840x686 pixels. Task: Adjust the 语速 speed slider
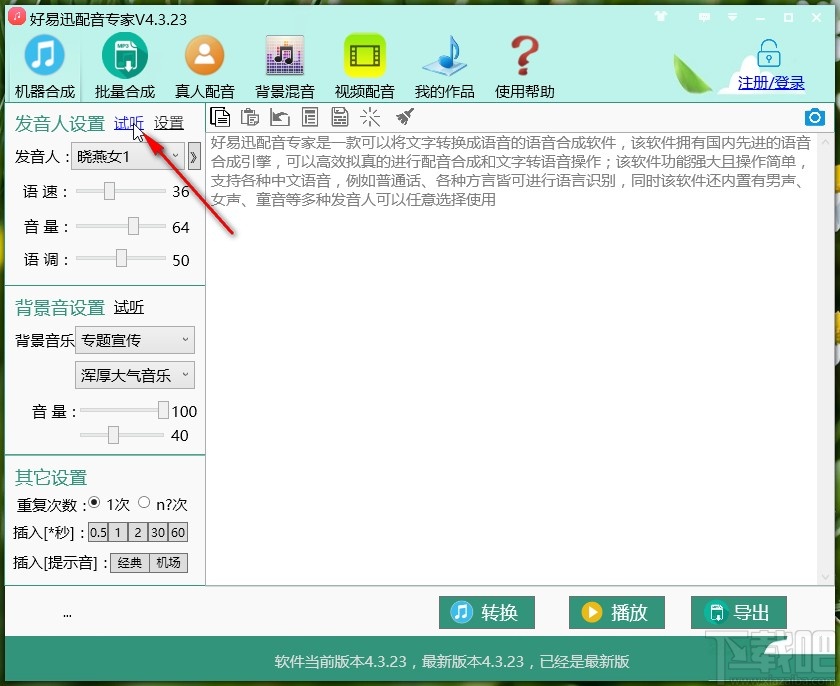109,191
